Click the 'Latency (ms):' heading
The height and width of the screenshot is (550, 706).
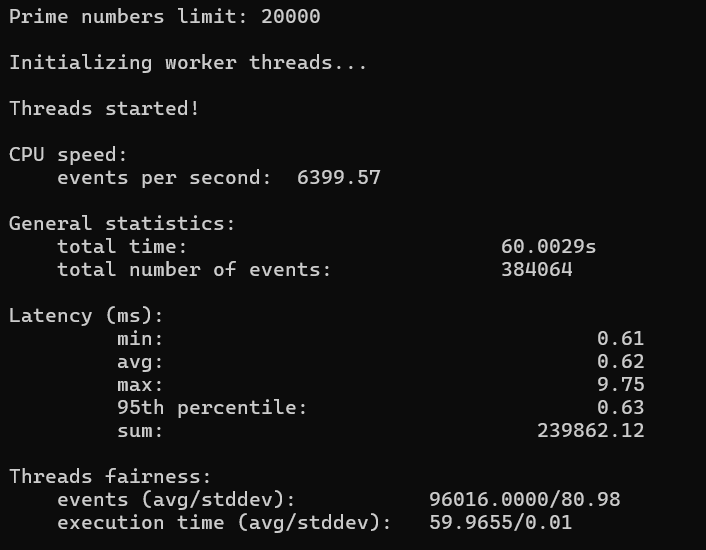click(86, 316)
